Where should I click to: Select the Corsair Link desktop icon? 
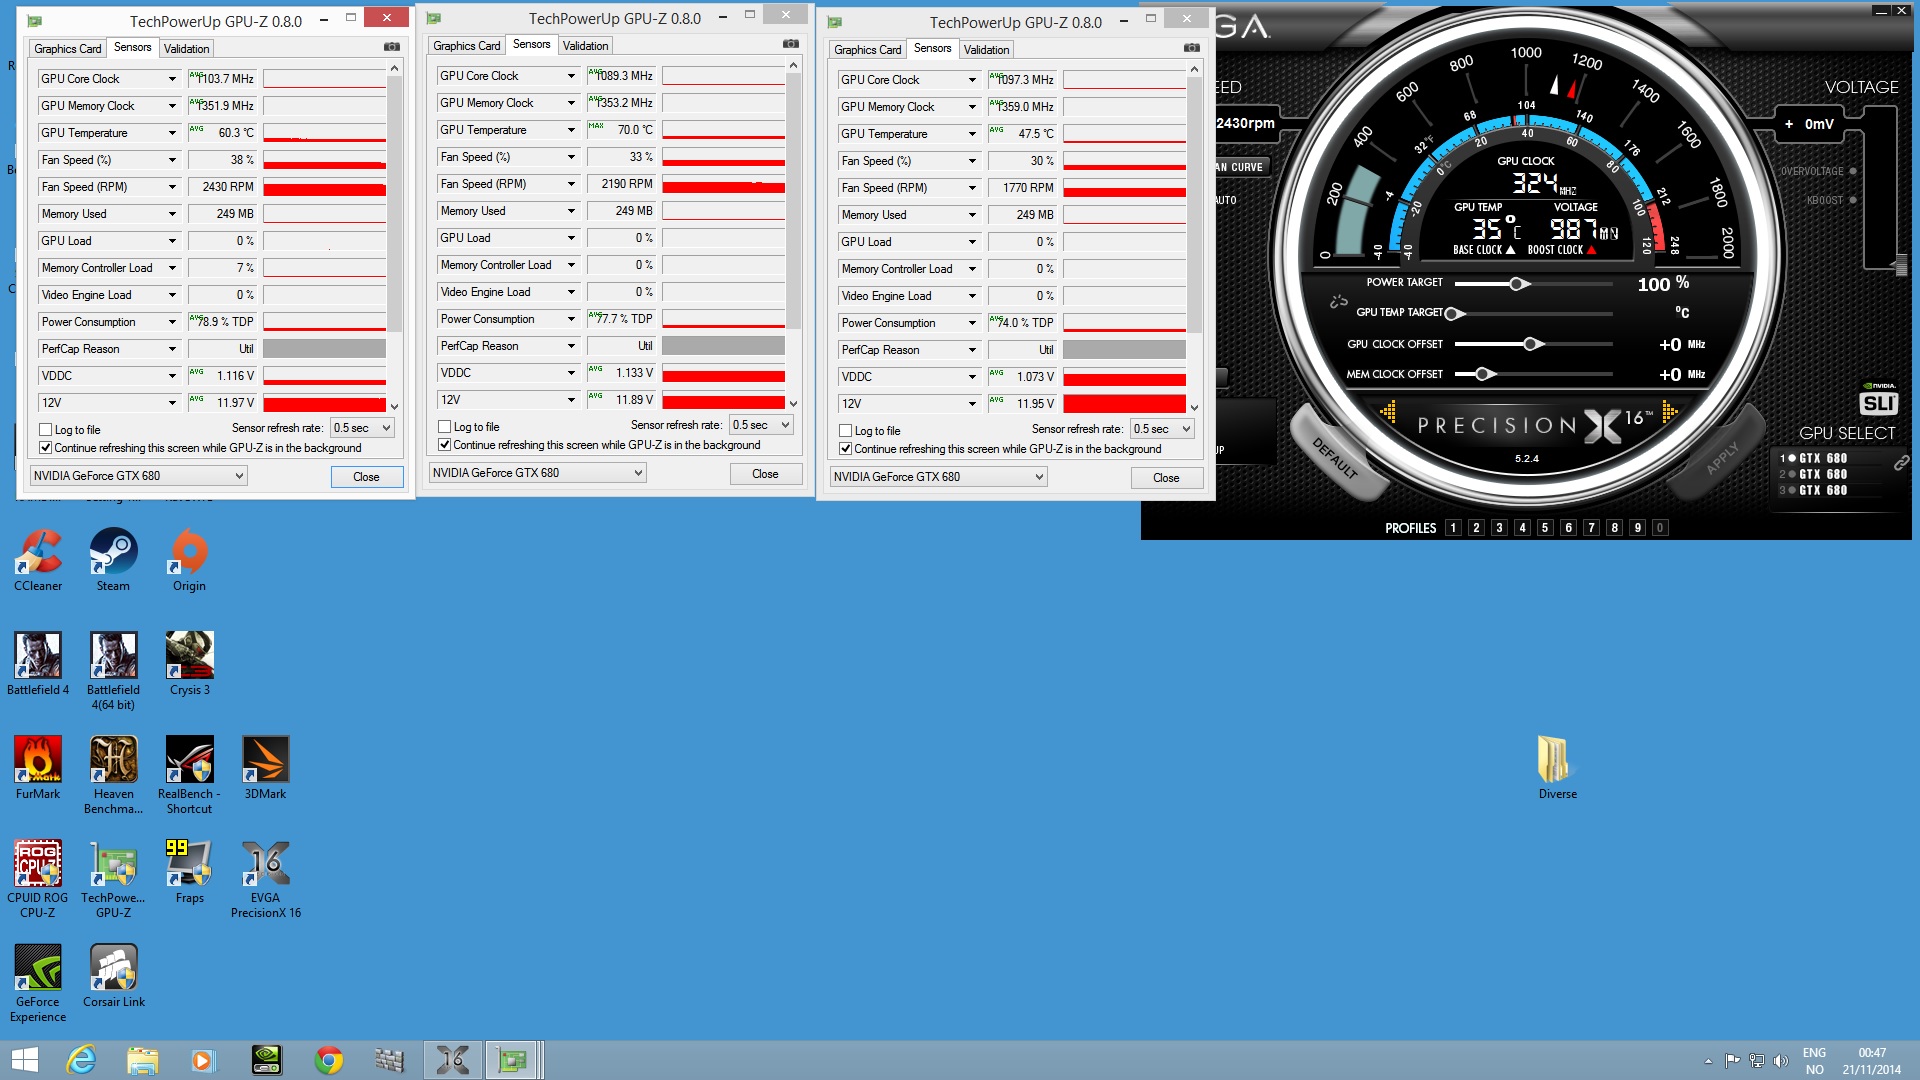click(113, 976)
